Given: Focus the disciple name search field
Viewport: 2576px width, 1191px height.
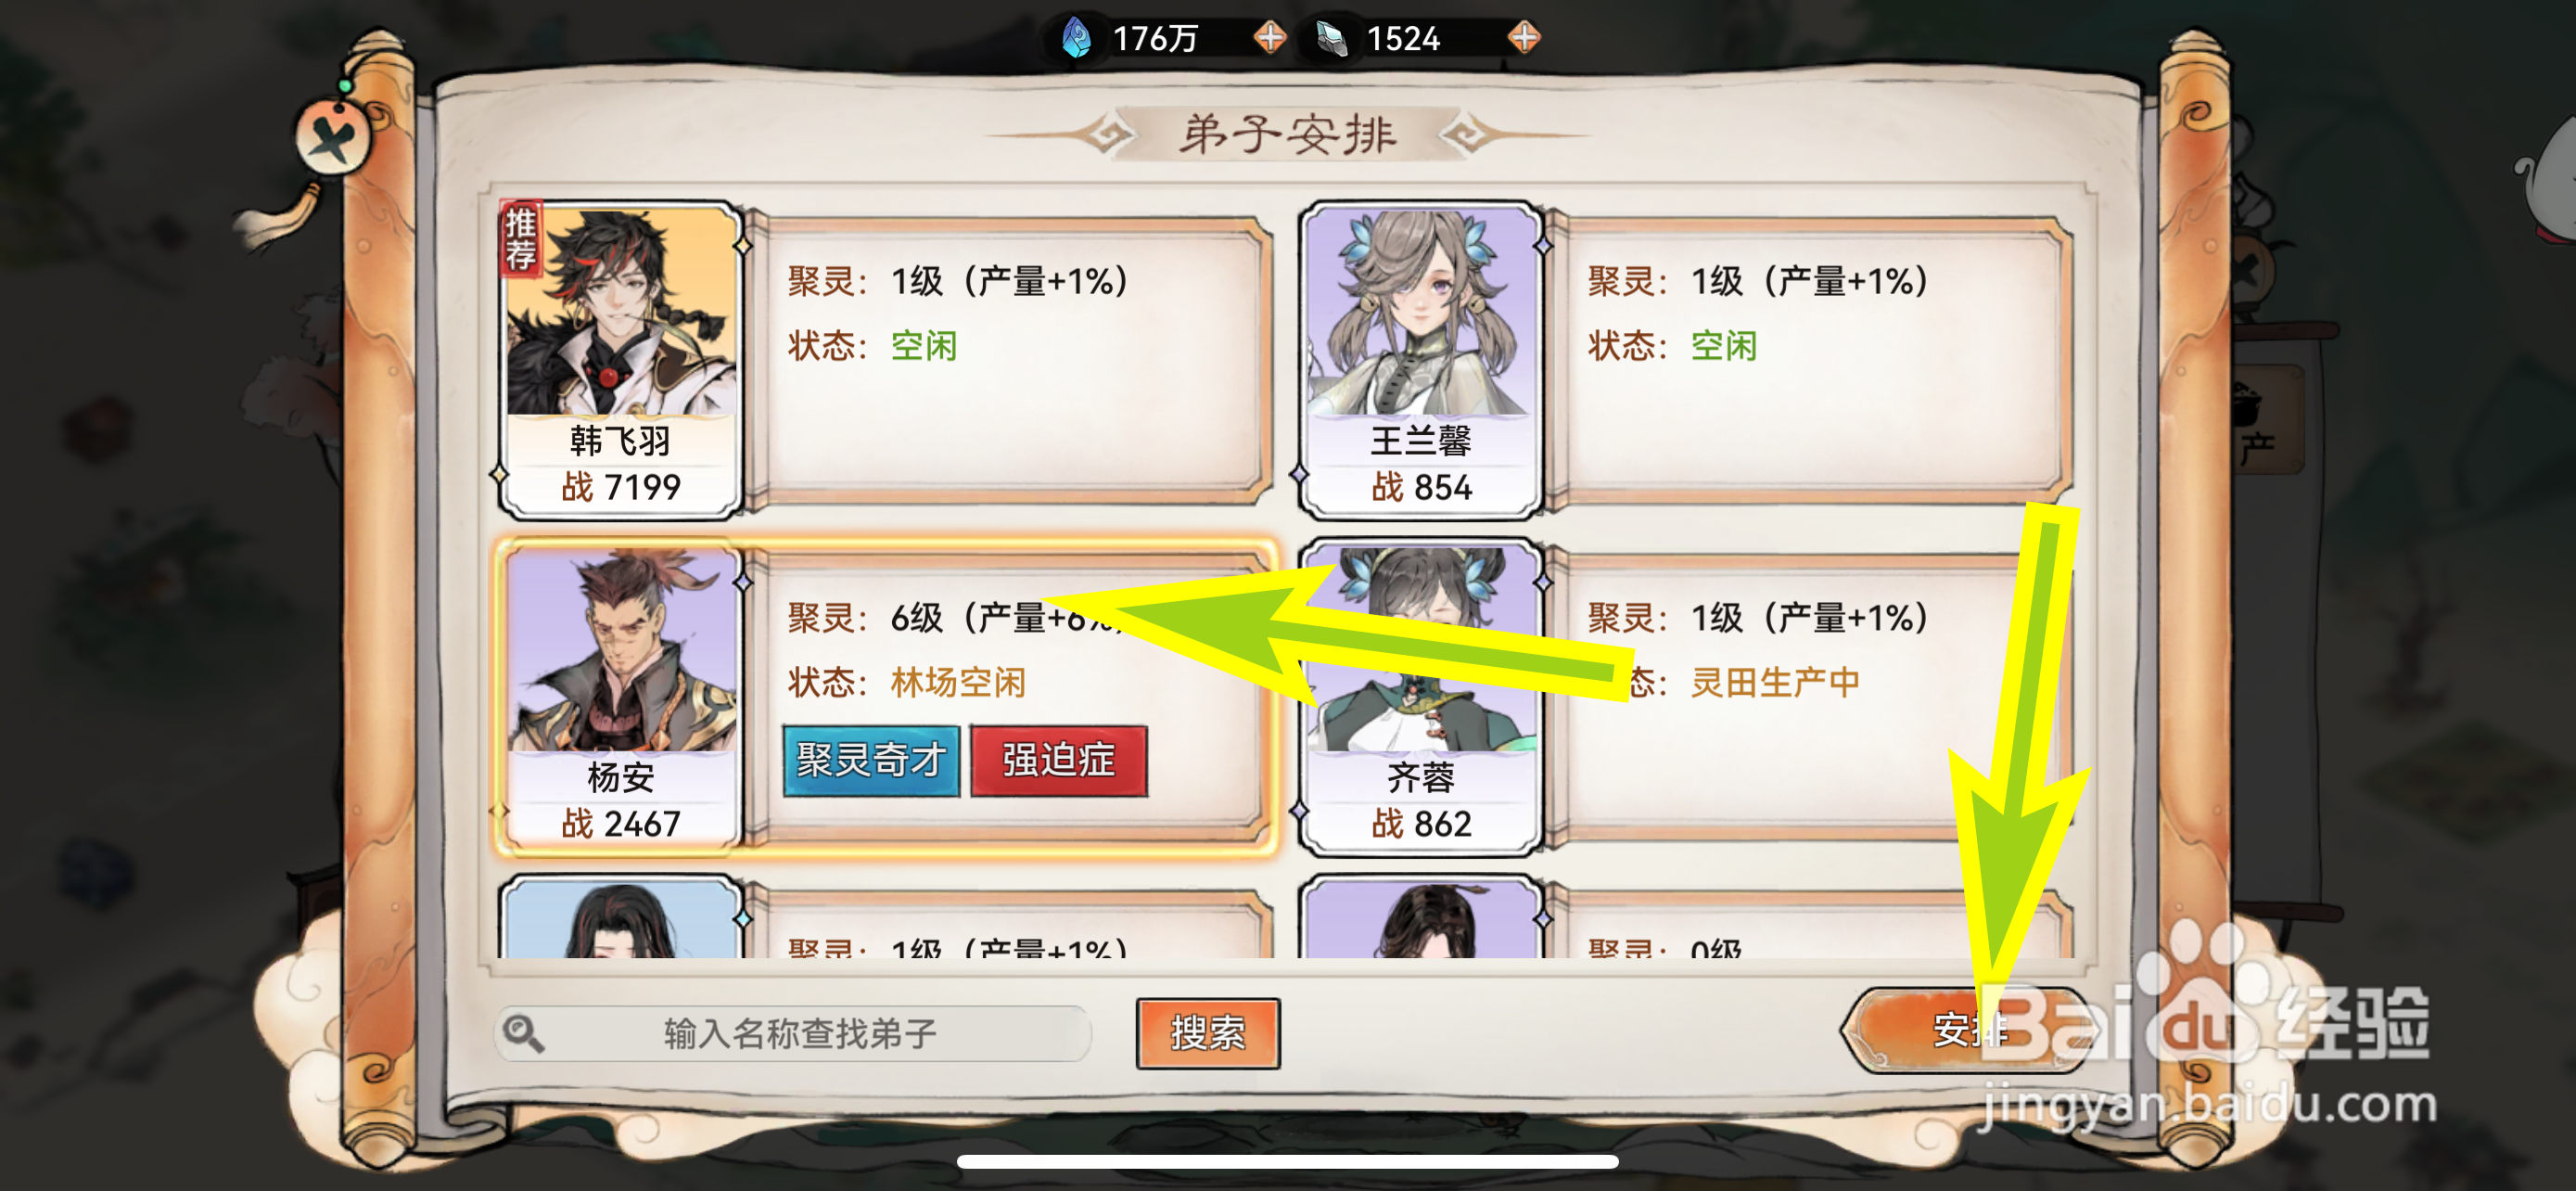Looking at the screenshot, I should [793, 1033].
